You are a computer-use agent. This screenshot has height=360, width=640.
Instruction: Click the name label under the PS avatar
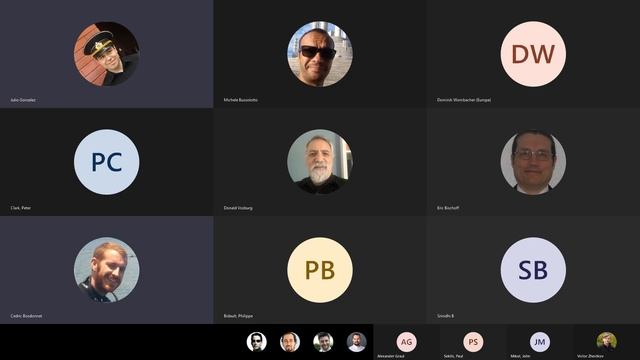click(453, 356)
